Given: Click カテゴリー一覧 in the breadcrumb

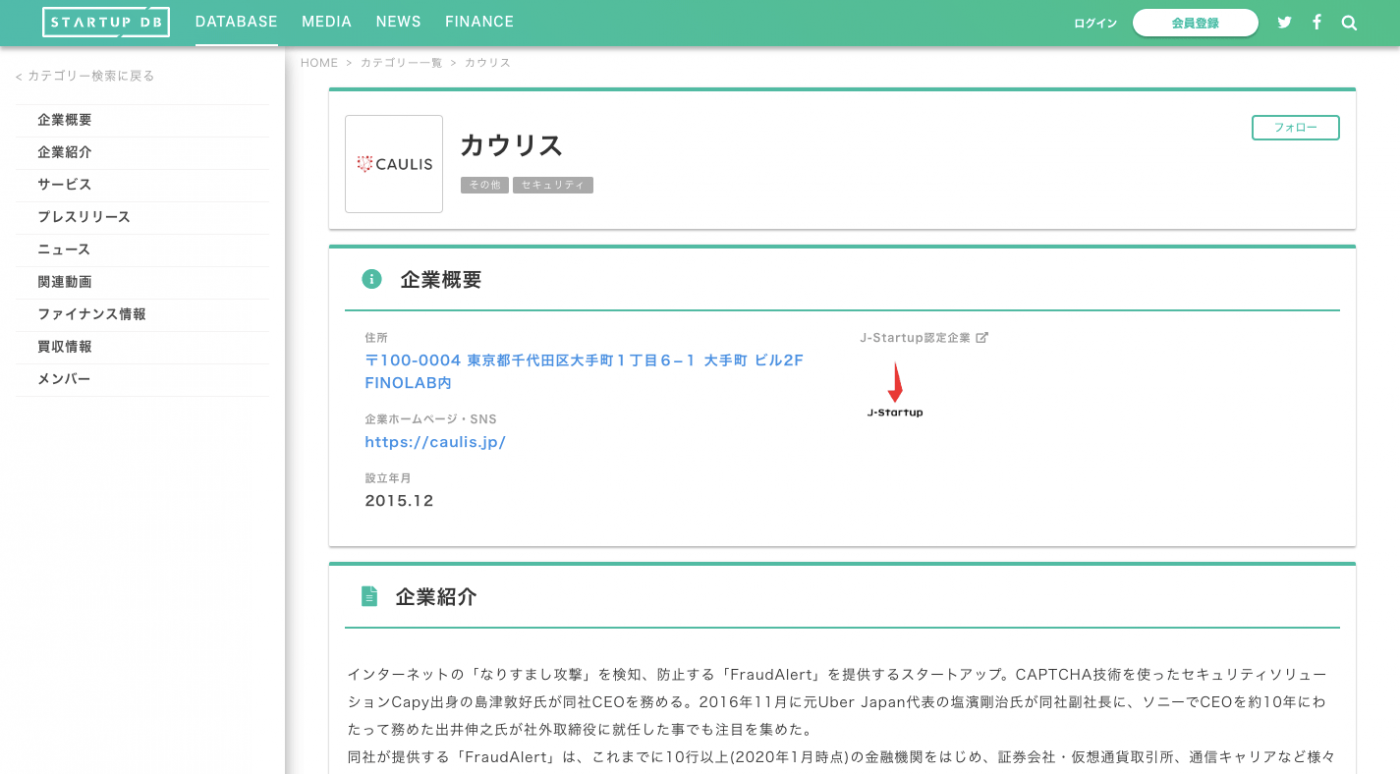Looking at the screenshot, I should click(401, 63).
